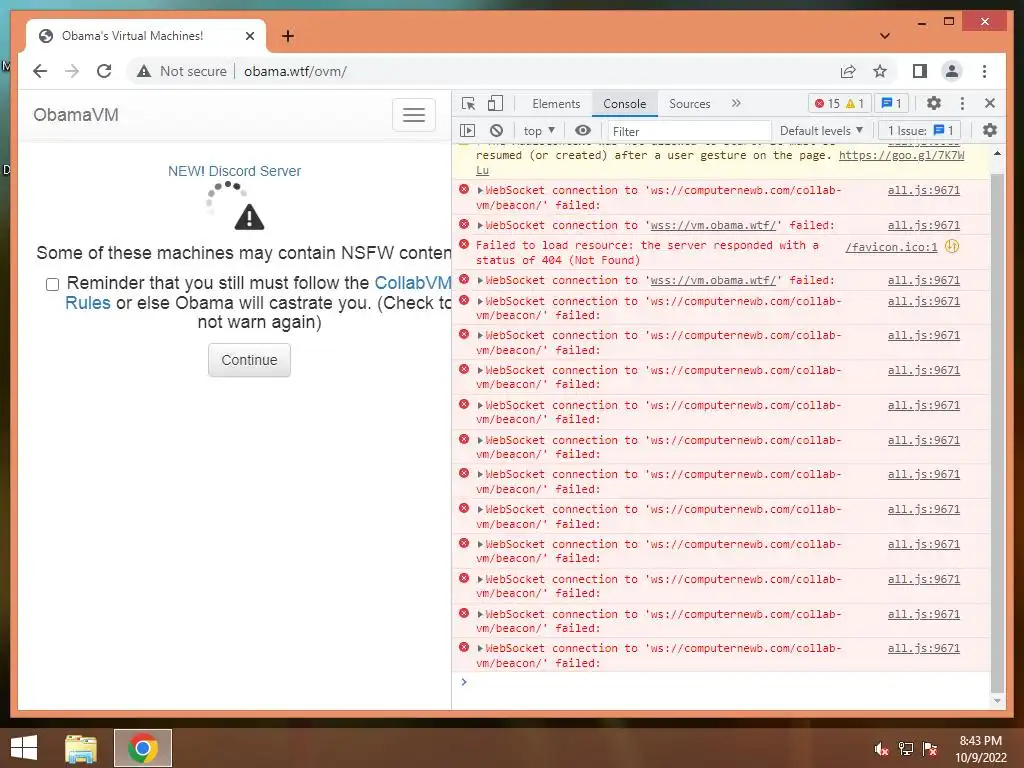Click the 1 Issue button

tap(921, 131)
